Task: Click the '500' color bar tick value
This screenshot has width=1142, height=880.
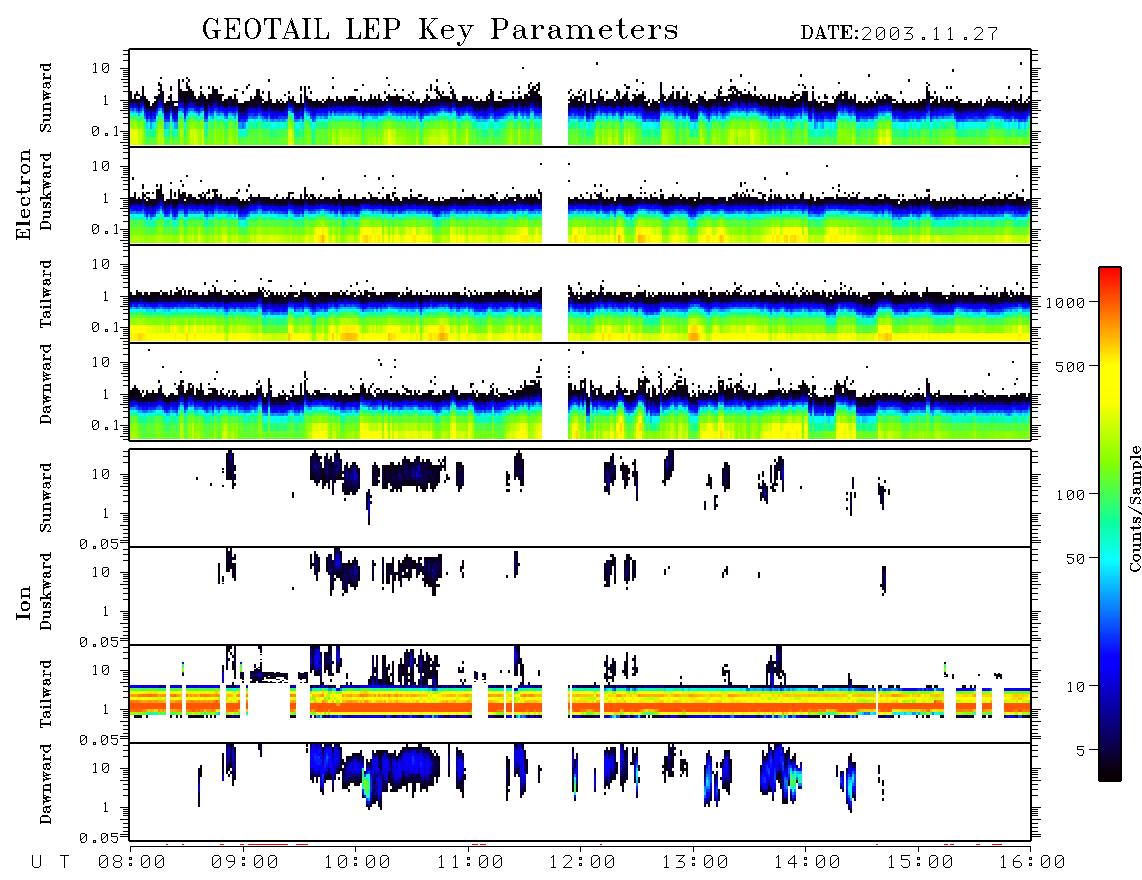Action: [1070, 366]
